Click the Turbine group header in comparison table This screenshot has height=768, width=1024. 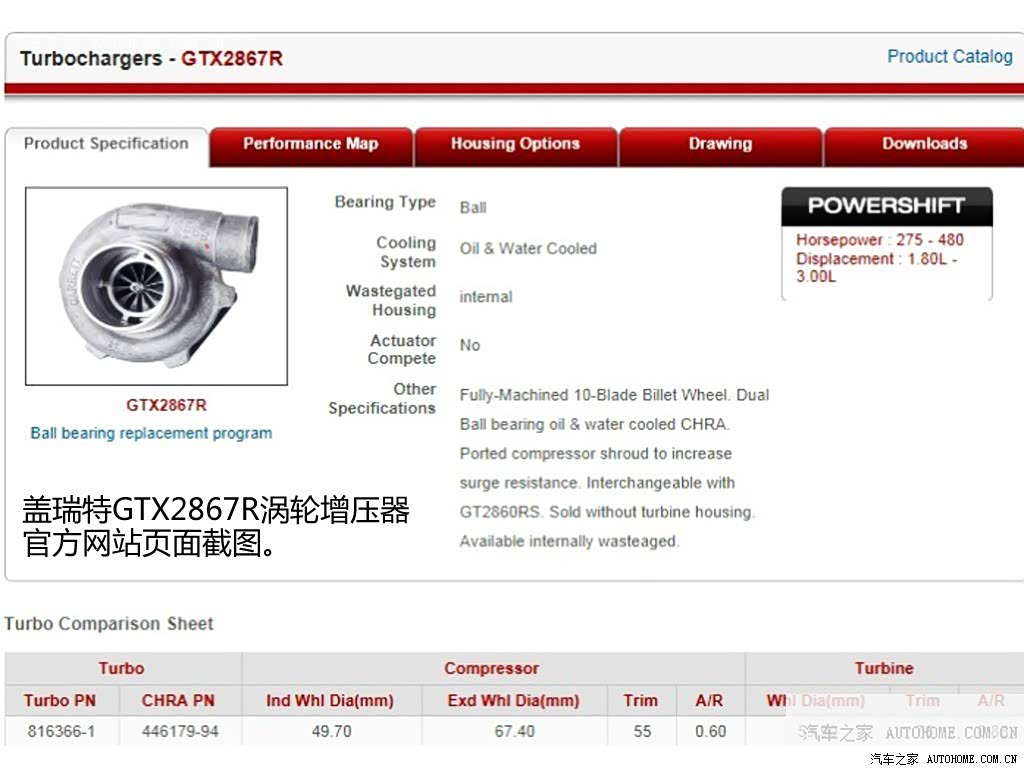884,668
